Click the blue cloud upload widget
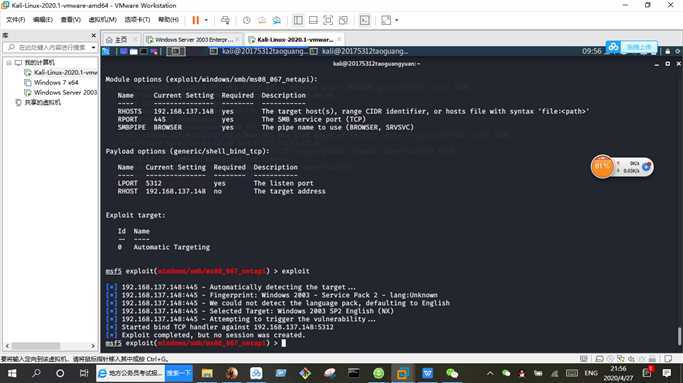The height and width of the screenshot is (383, 683). [631, 47]
